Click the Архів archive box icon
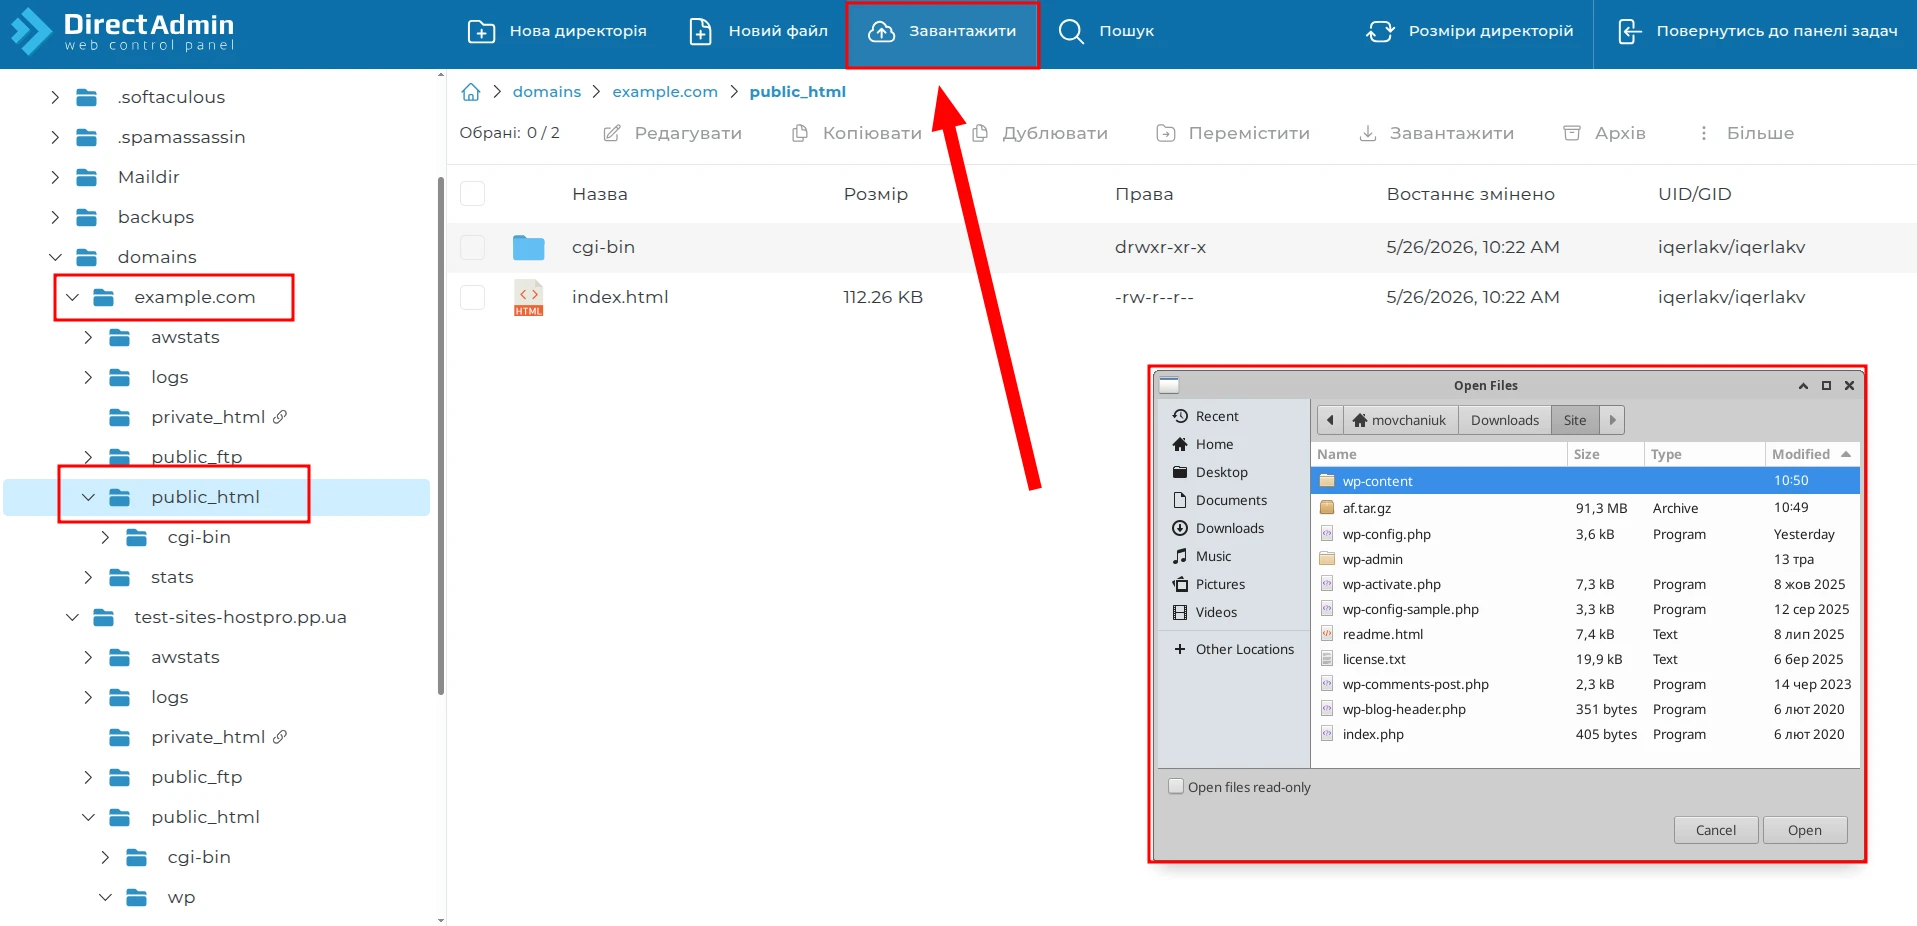Image resolution: width=1917 pixels, height=926 pixels. point(1572,133)
